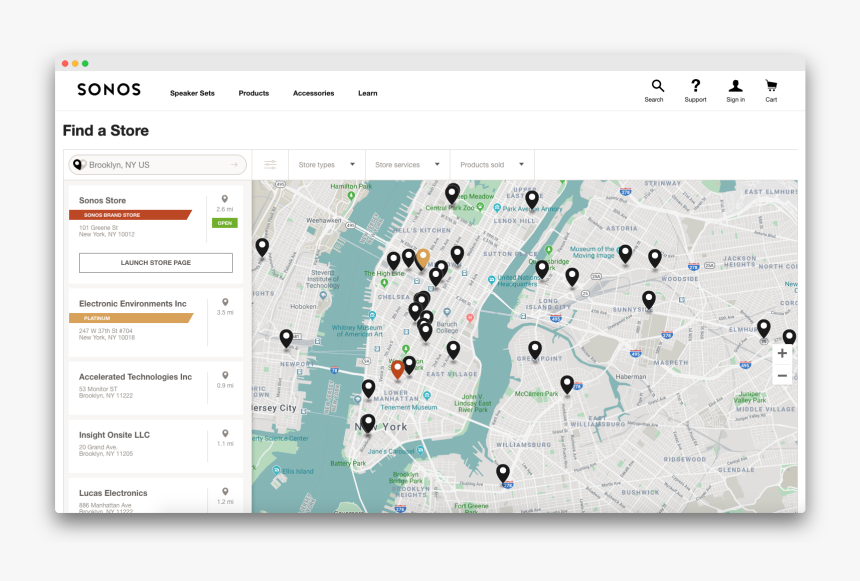Expand the Store types dropdown

click(x=327, y=165)
